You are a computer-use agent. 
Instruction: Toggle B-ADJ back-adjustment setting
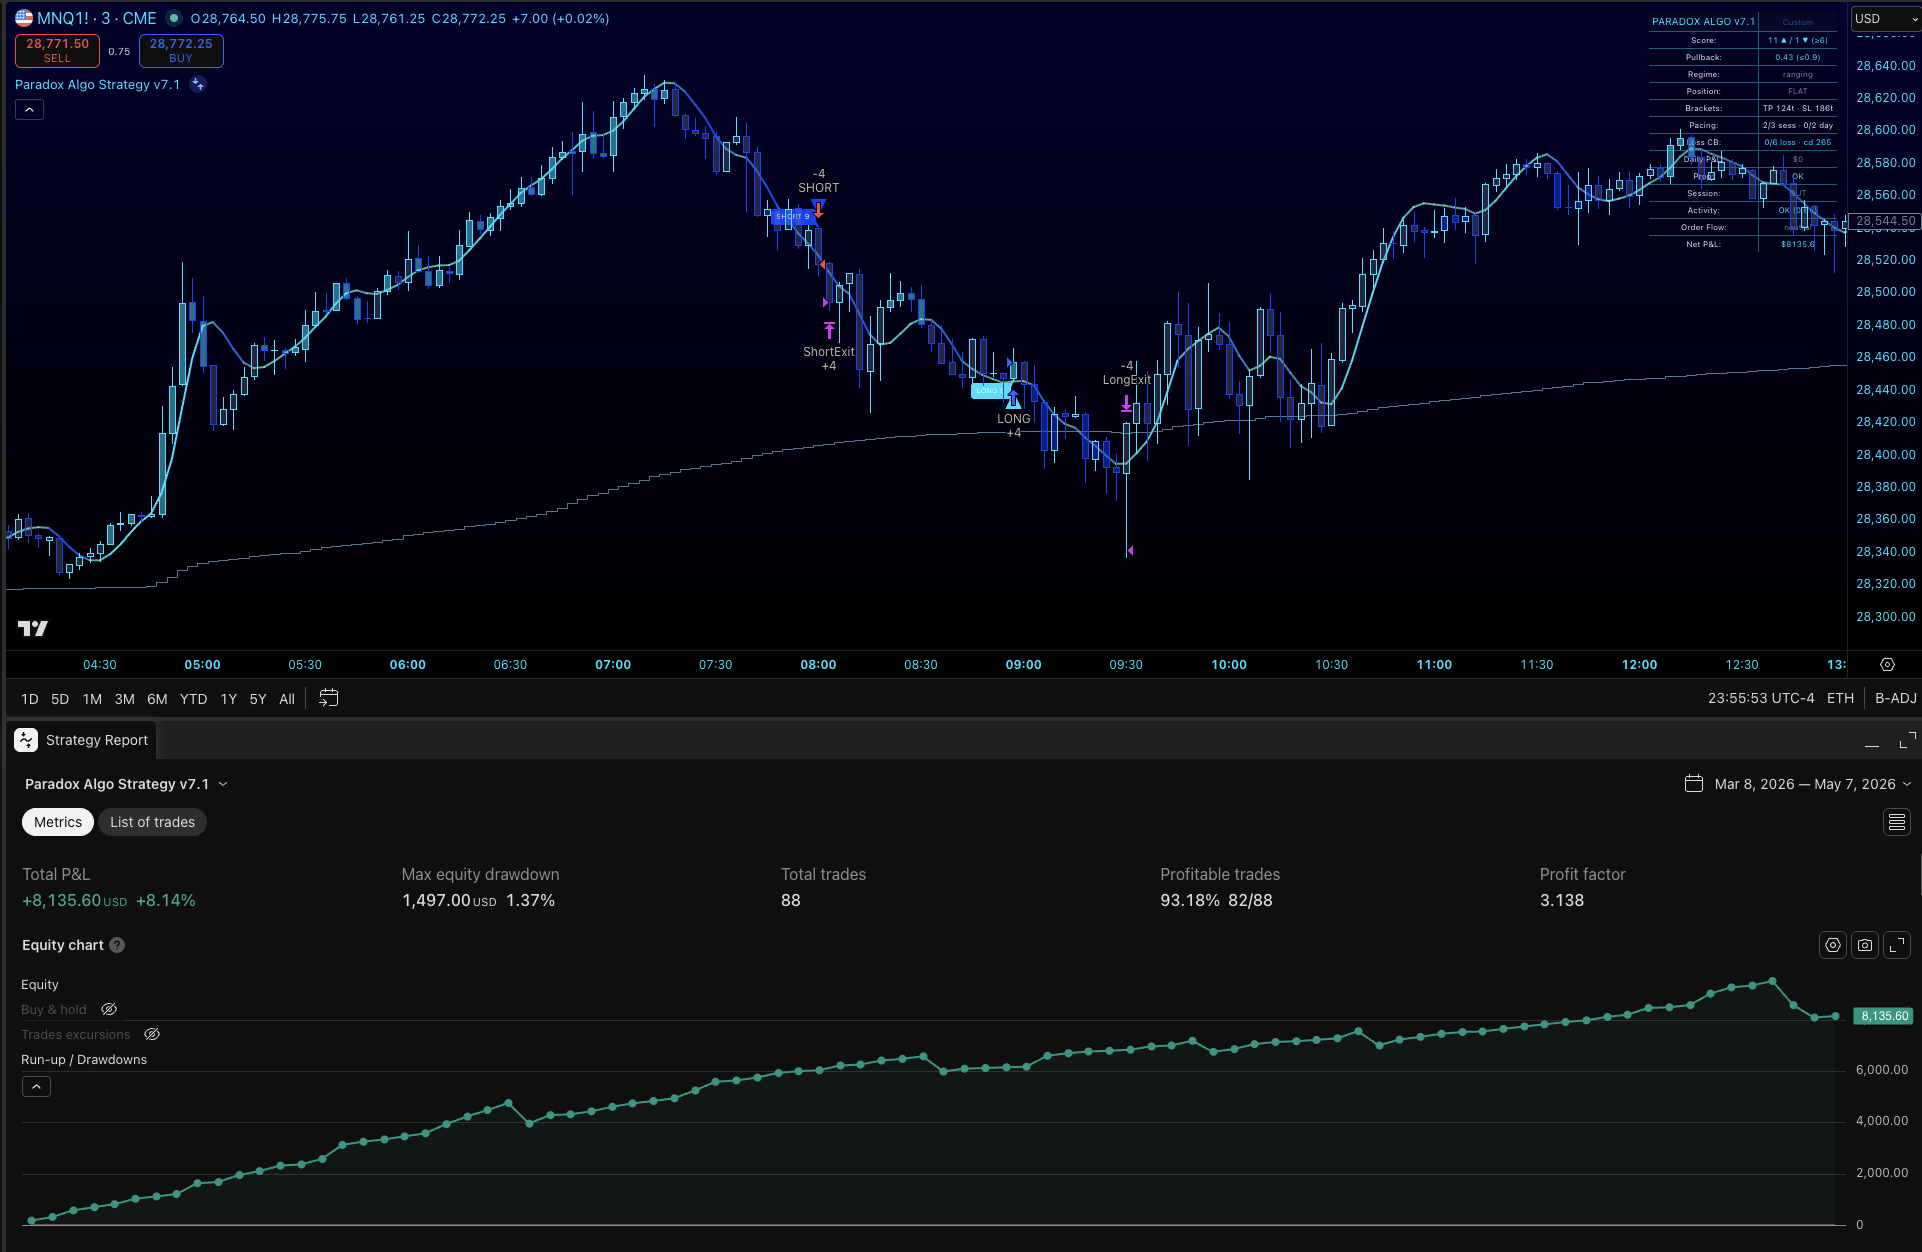click(x=1896, y=698)
